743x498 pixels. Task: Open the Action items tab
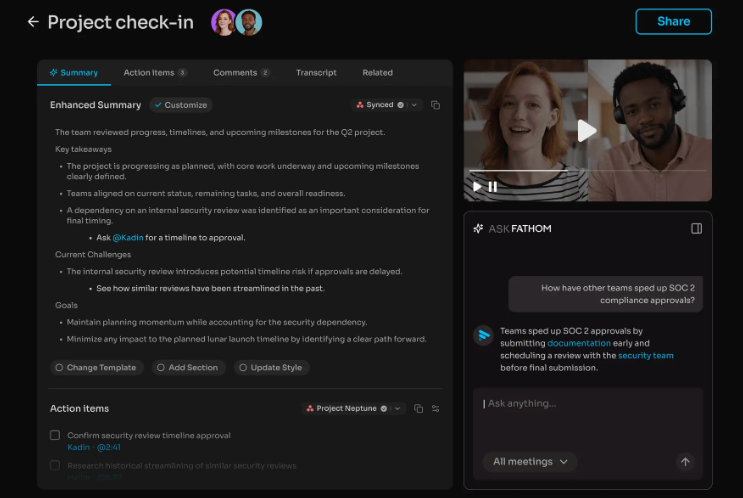click(155, 72)
